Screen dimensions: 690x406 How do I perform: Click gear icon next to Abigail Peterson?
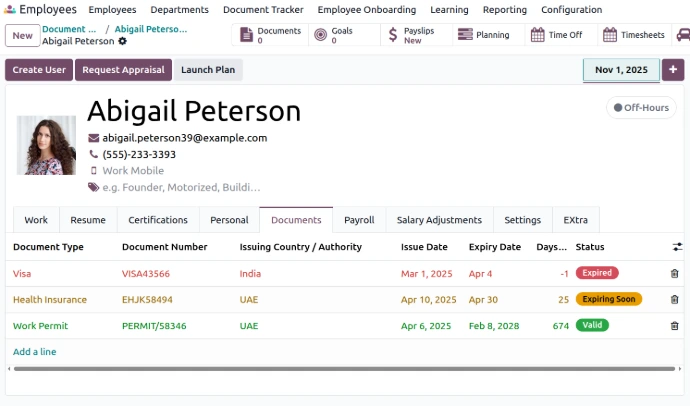[x=123, y=42]
